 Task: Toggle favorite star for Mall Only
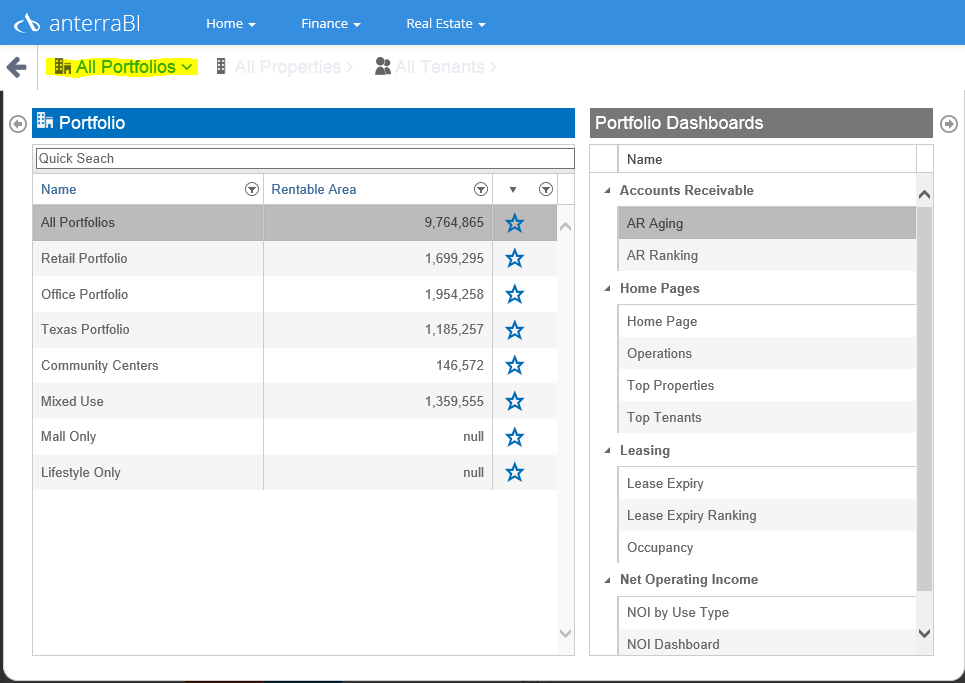coord(515,437)
